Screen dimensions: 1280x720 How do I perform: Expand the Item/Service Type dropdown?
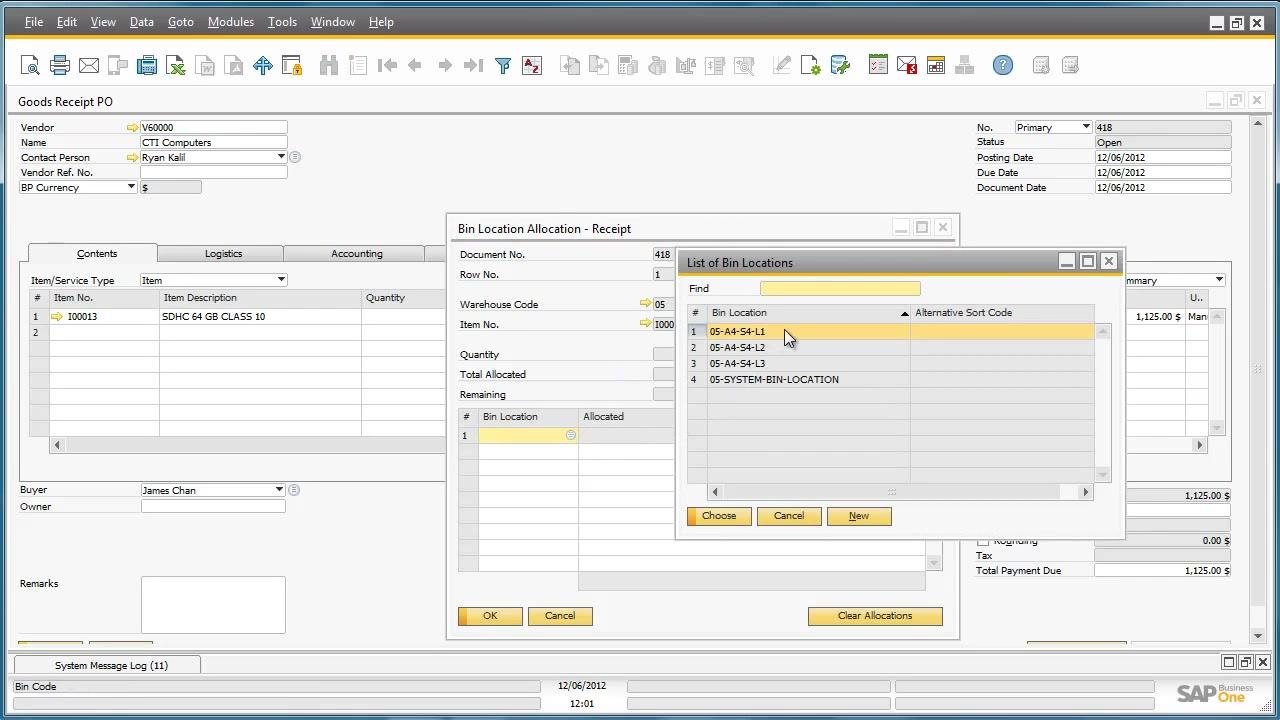(x=281, y=280)
